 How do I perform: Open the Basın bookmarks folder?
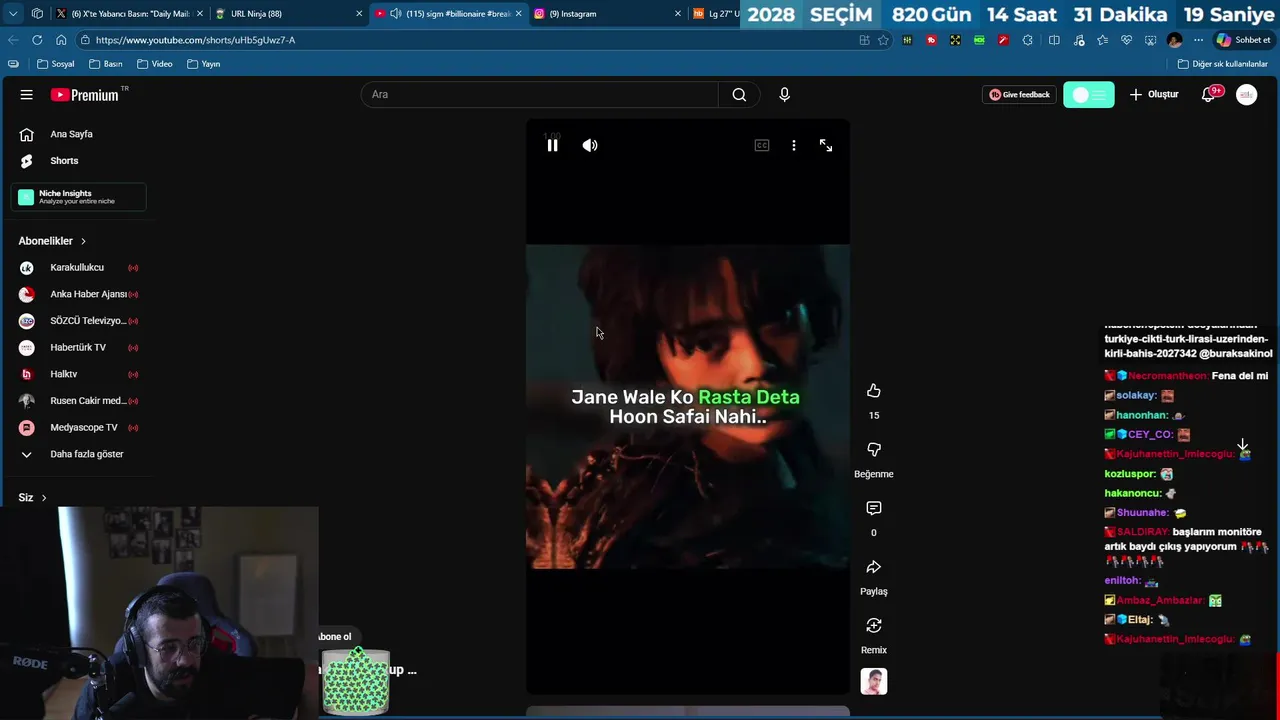click(x=106, y=64)
